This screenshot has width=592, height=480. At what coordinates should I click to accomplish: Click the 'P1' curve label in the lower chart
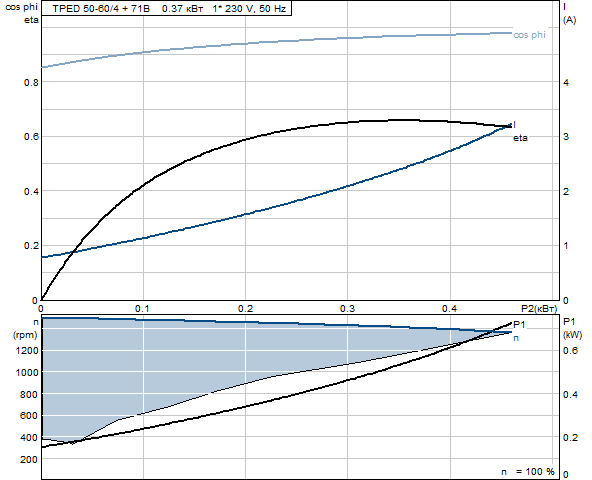click(519, 325)
